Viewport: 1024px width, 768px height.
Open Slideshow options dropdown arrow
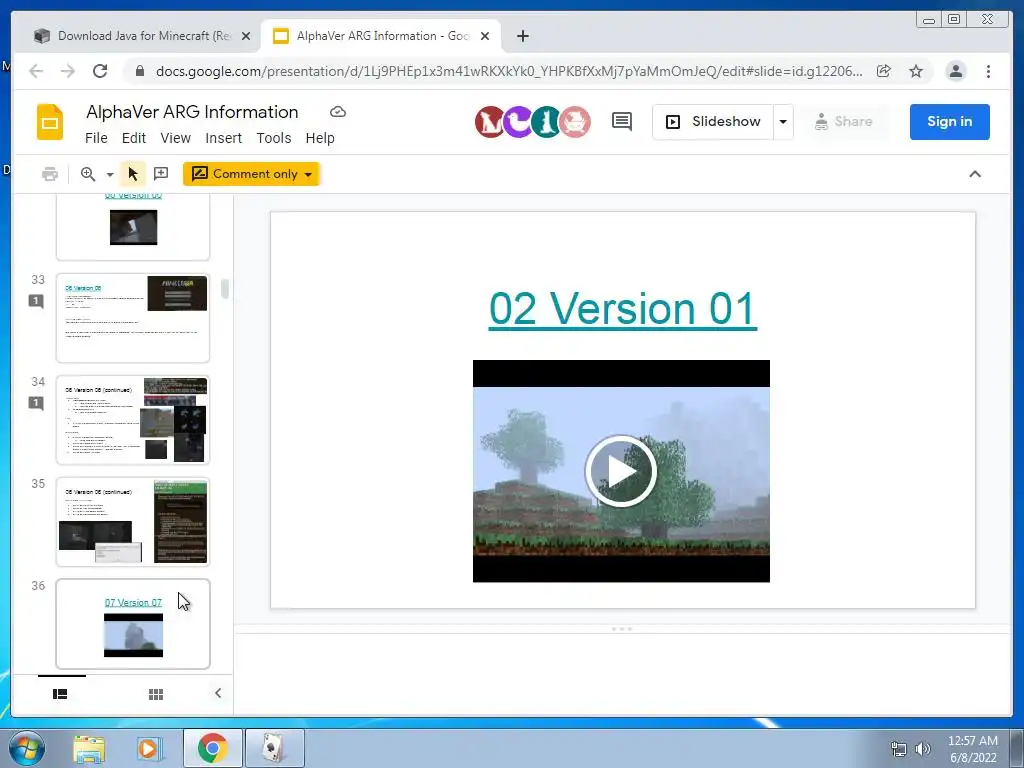pyautogui.click(x=783, y=121)
